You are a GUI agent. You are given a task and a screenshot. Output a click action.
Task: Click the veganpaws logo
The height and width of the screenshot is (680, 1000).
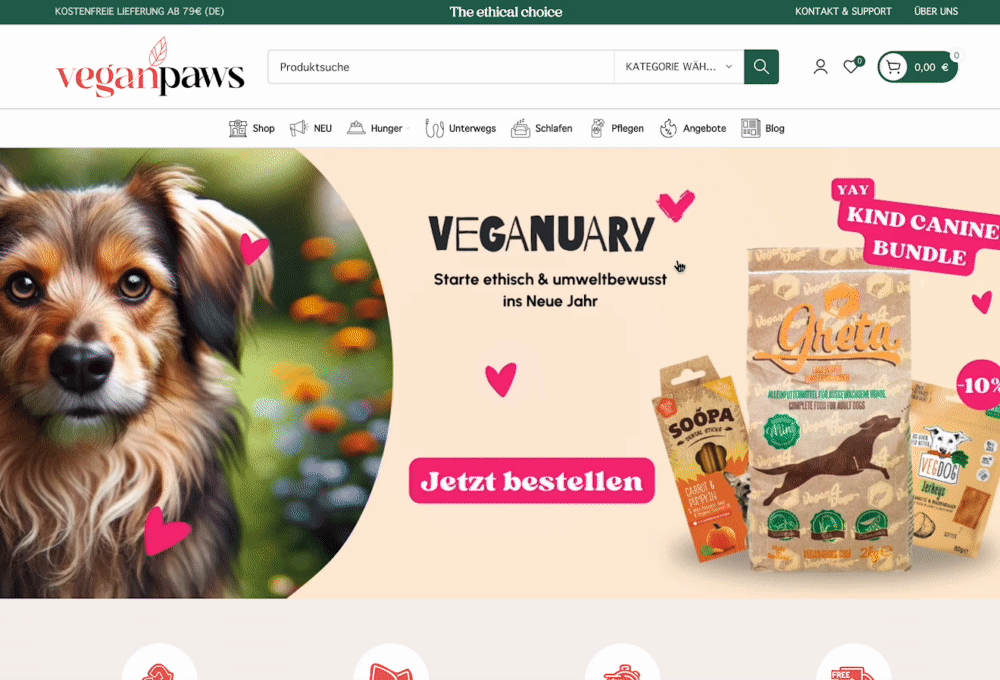pos(150,67)
